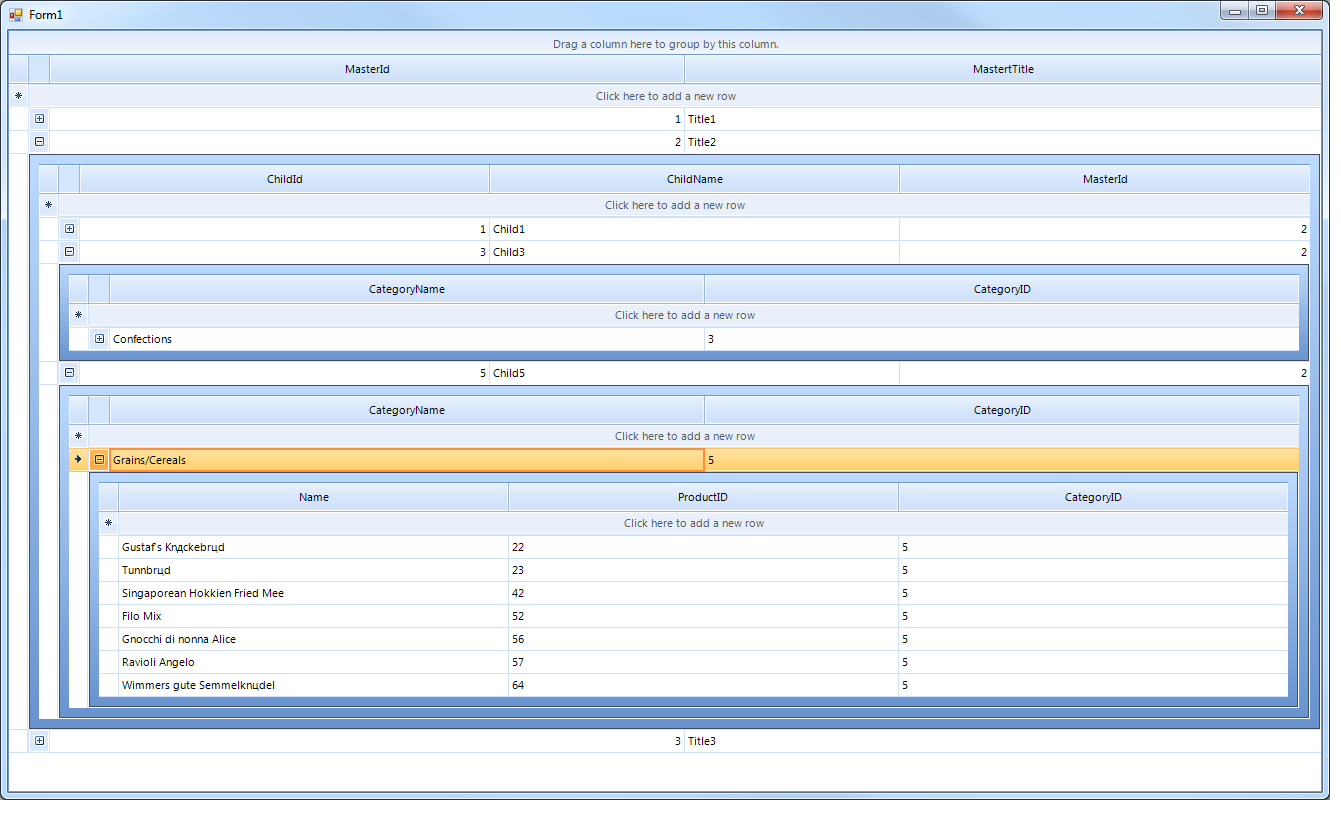Select the Wimmers gute Semmelknцdel cell
The height and width of the screenshot is (821, 1341).
(x=314, y=685)
